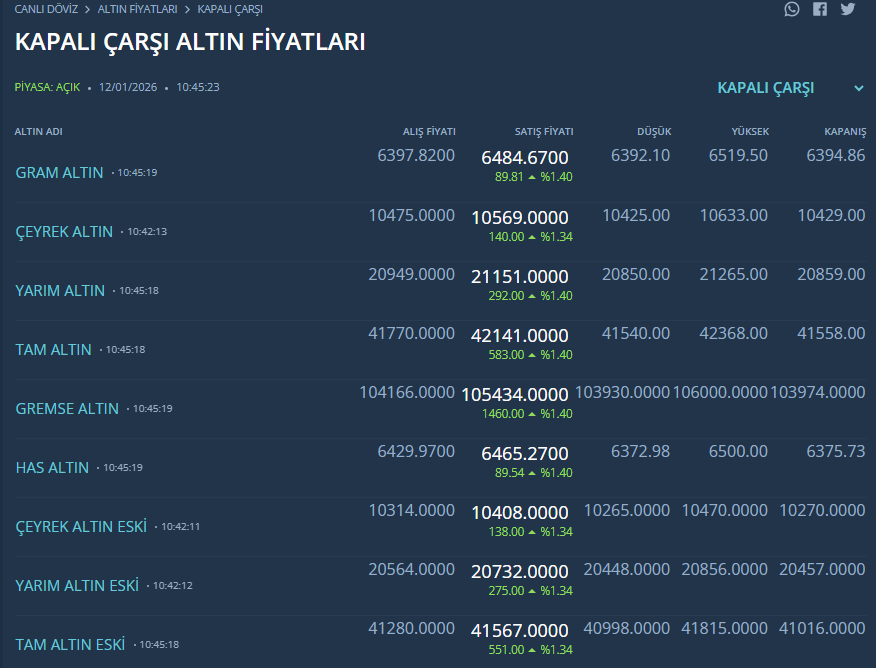The height and width of the screenshot is (668, 876).
Task: Open ALTIN FİYATLARI breadcrumb link
Action: (137, 9)
